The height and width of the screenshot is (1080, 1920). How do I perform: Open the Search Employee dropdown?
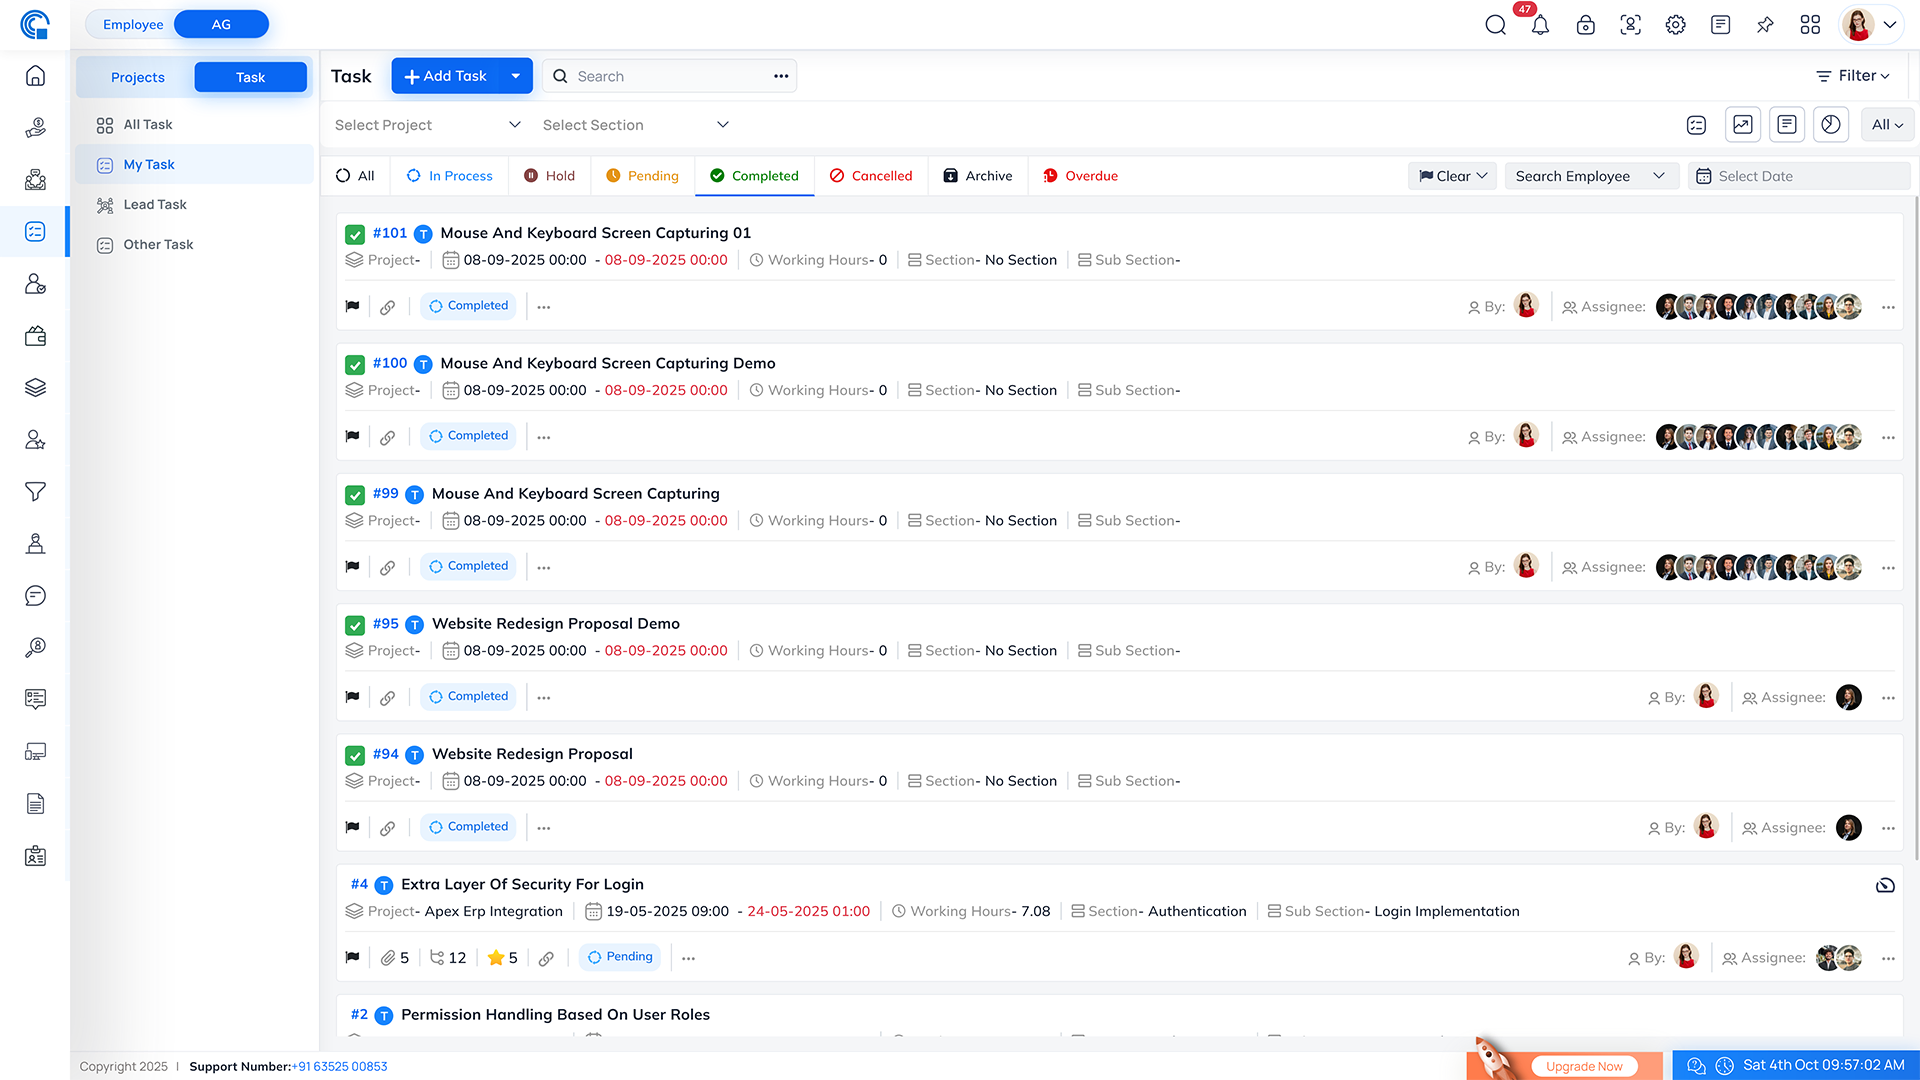pyautogui.click(x=1590, y=176)
